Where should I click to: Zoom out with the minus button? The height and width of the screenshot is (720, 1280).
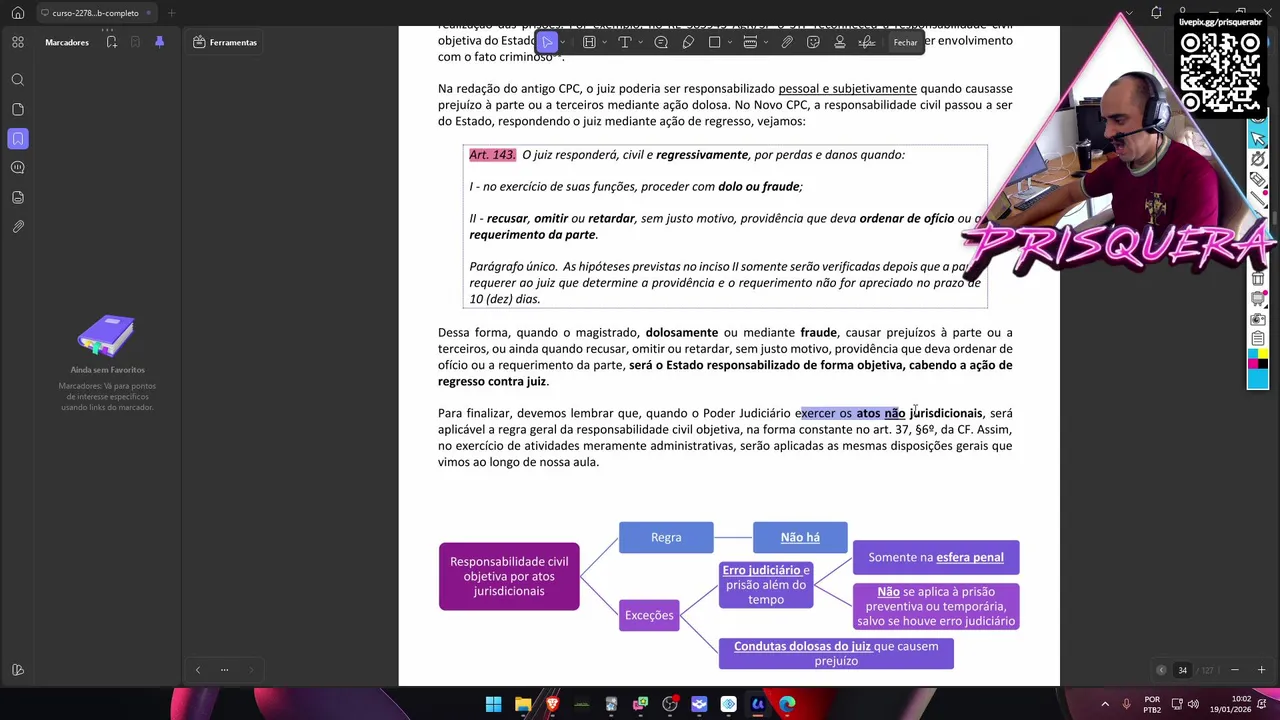1234,670
